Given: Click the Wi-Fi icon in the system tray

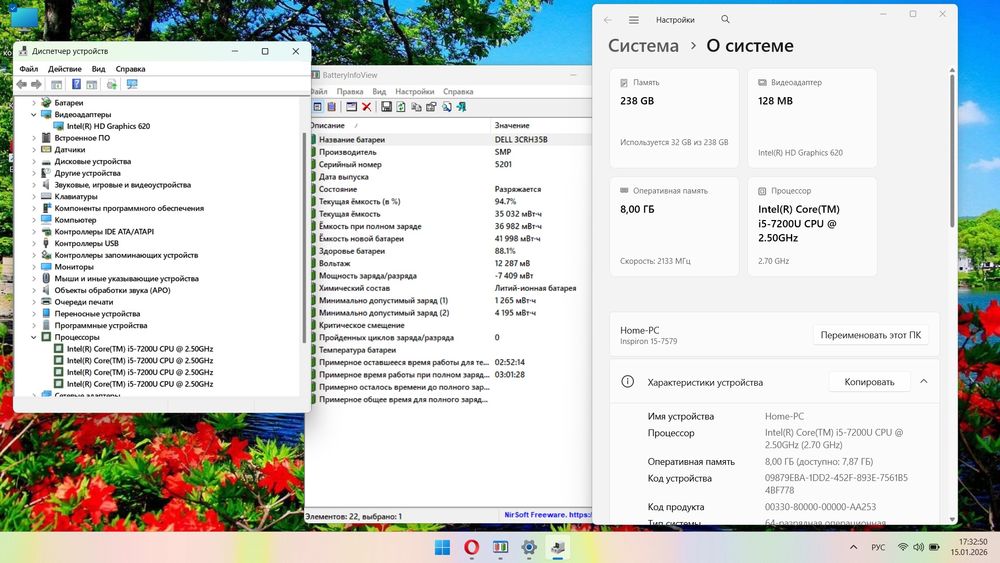Looking at the screenshot, I should tap(902, 547).
